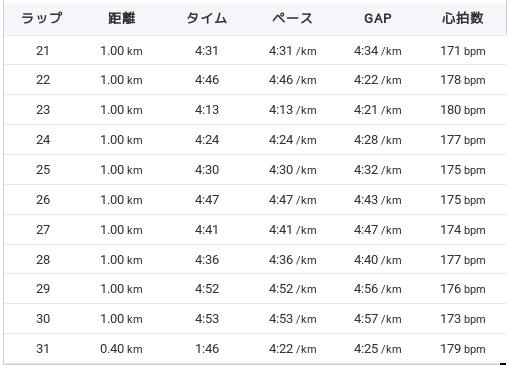The image size is (509, 365).
Task: Click lap 23 heart rate 180 bpm
Action: (x=463, y=110)
